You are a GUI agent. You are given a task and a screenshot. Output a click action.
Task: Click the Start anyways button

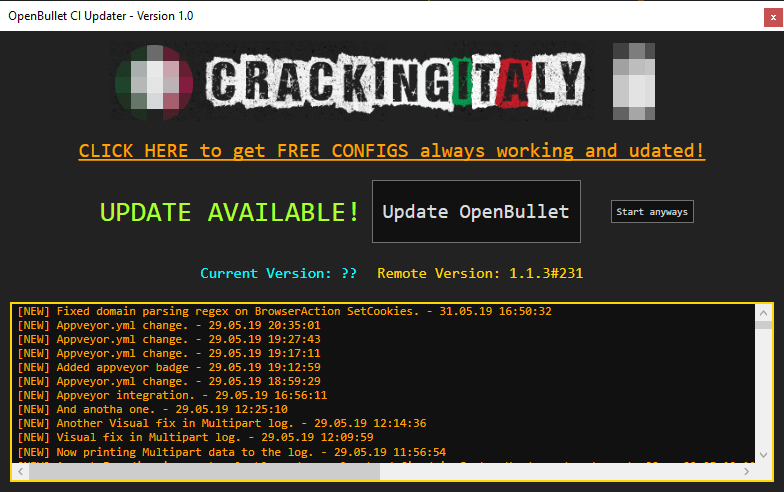pos(651,212)
